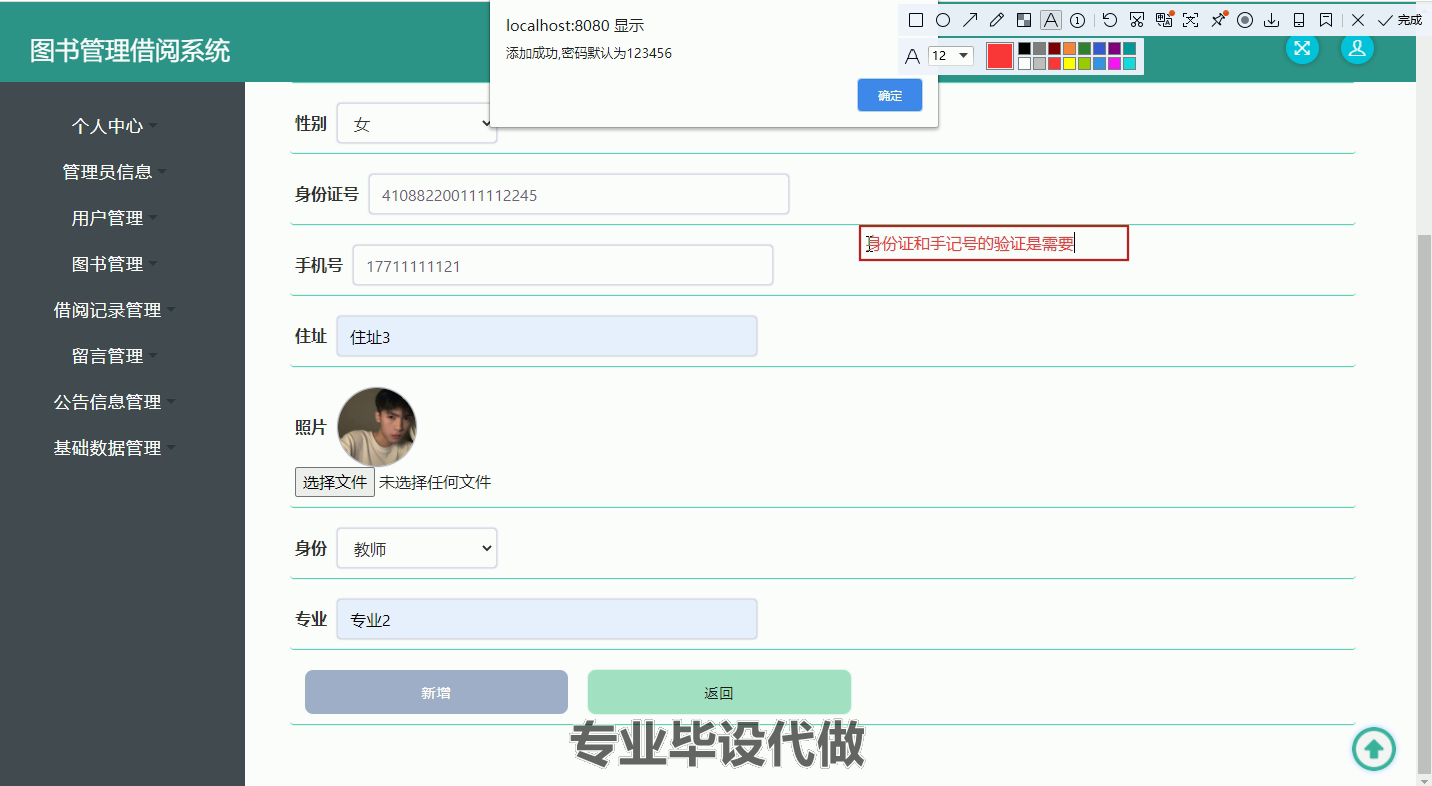Start screen recording from toolbar
Viewport: 1432px width, 786px height.
coord(1245,20)
